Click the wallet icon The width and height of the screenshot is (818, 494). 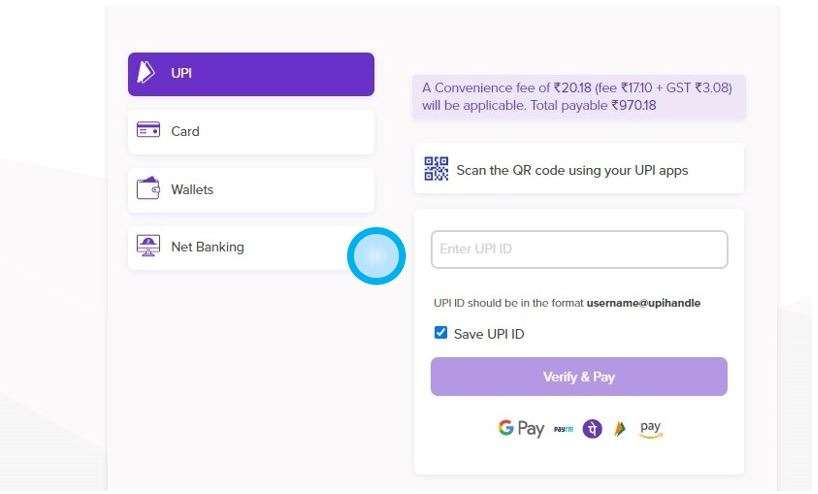(148, 189)
